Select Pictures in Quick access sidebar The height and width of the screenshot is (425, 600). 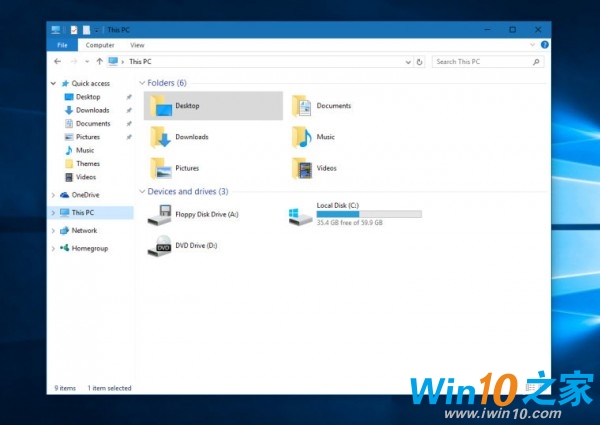click(88, 137)
